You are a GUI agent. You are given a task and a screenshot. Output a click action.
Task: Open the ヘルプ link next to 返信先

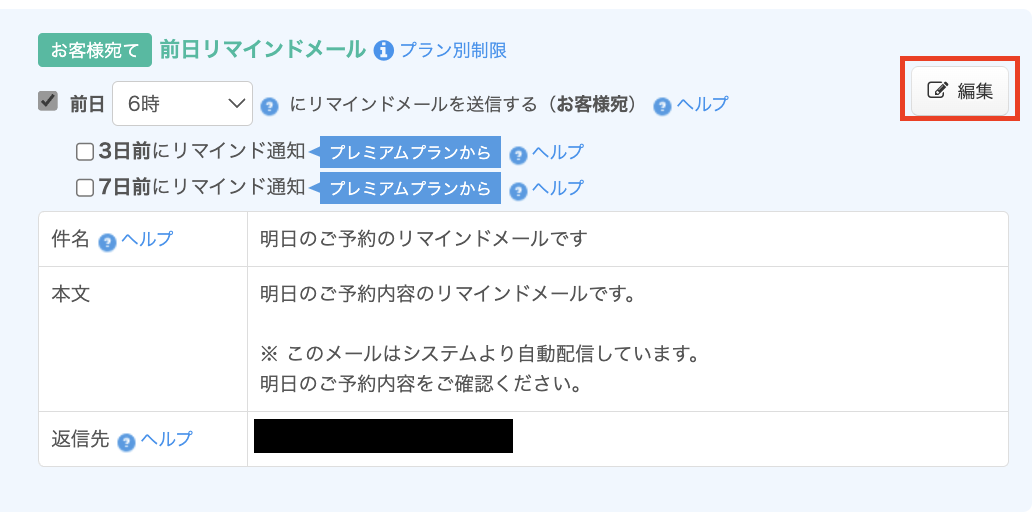[166, 439]
